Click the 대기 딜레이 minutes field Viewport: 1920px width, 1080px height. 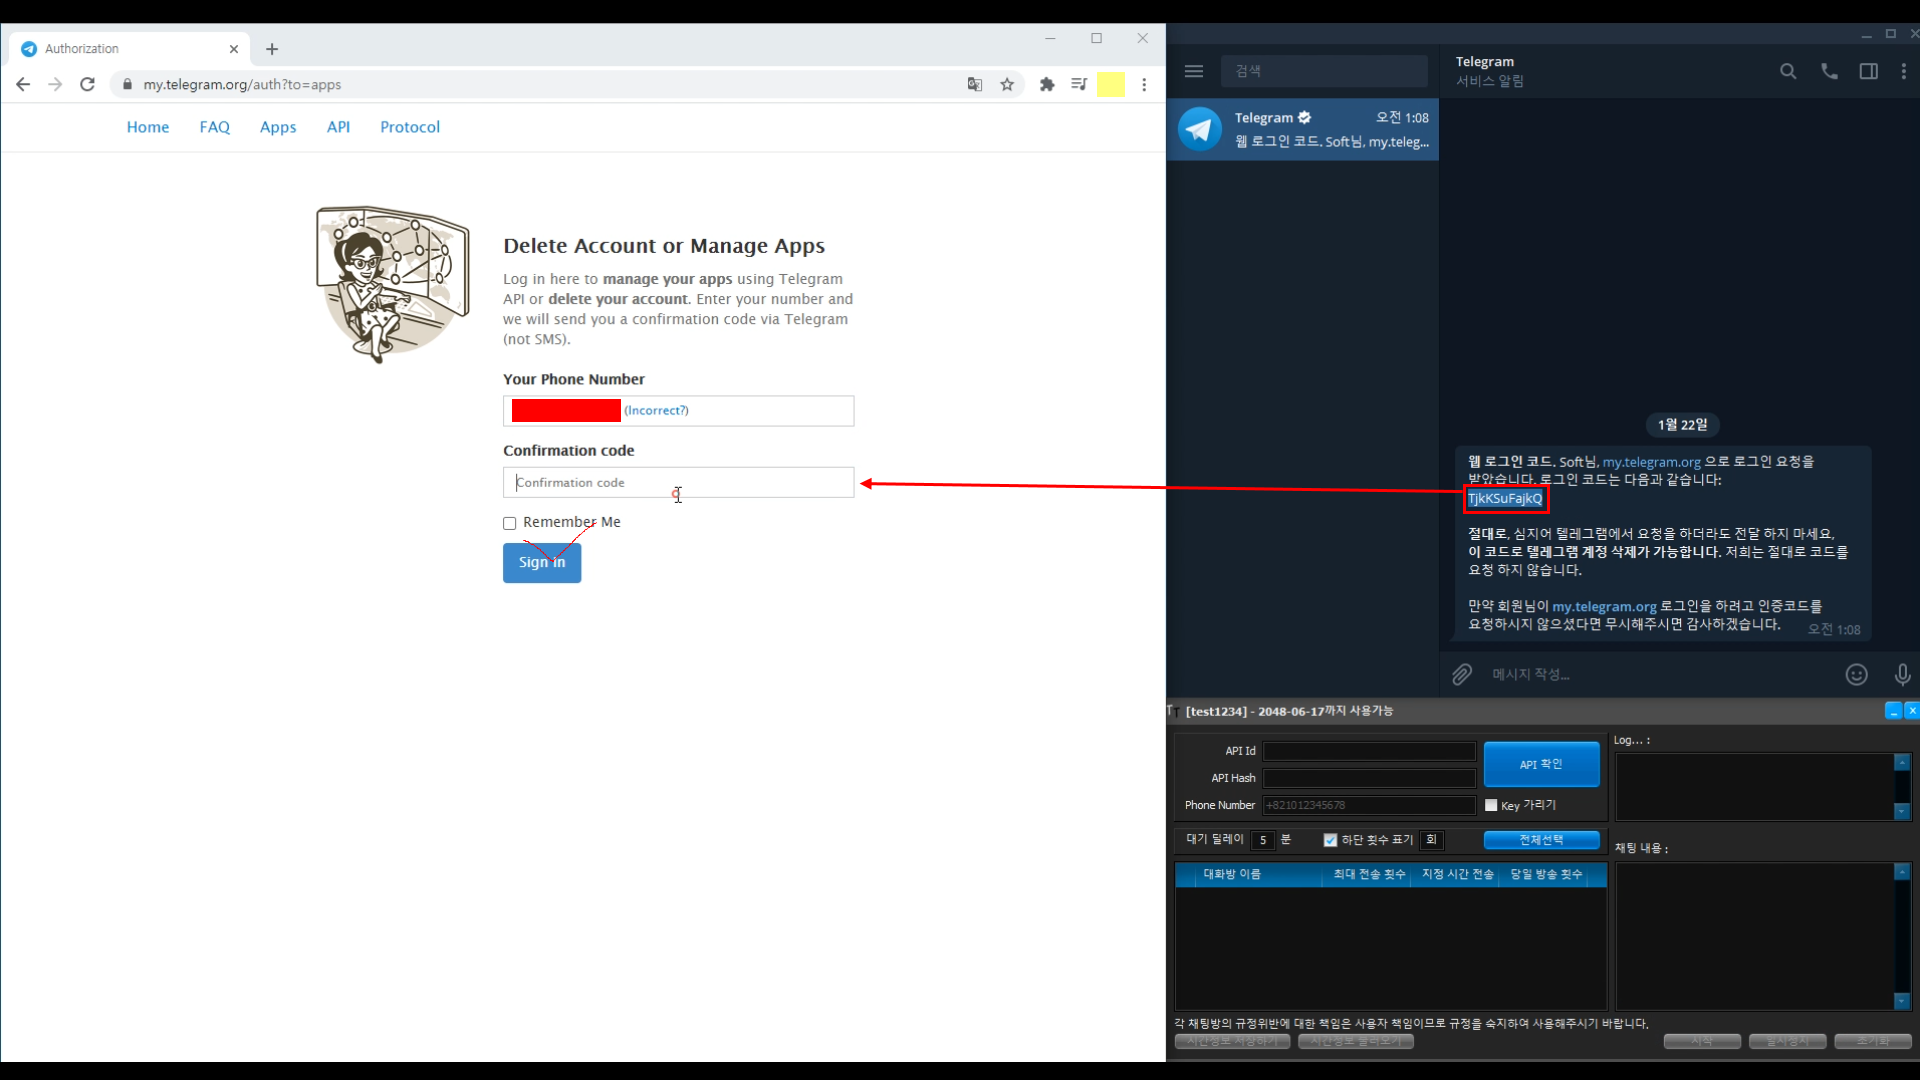pos(1263,840)
